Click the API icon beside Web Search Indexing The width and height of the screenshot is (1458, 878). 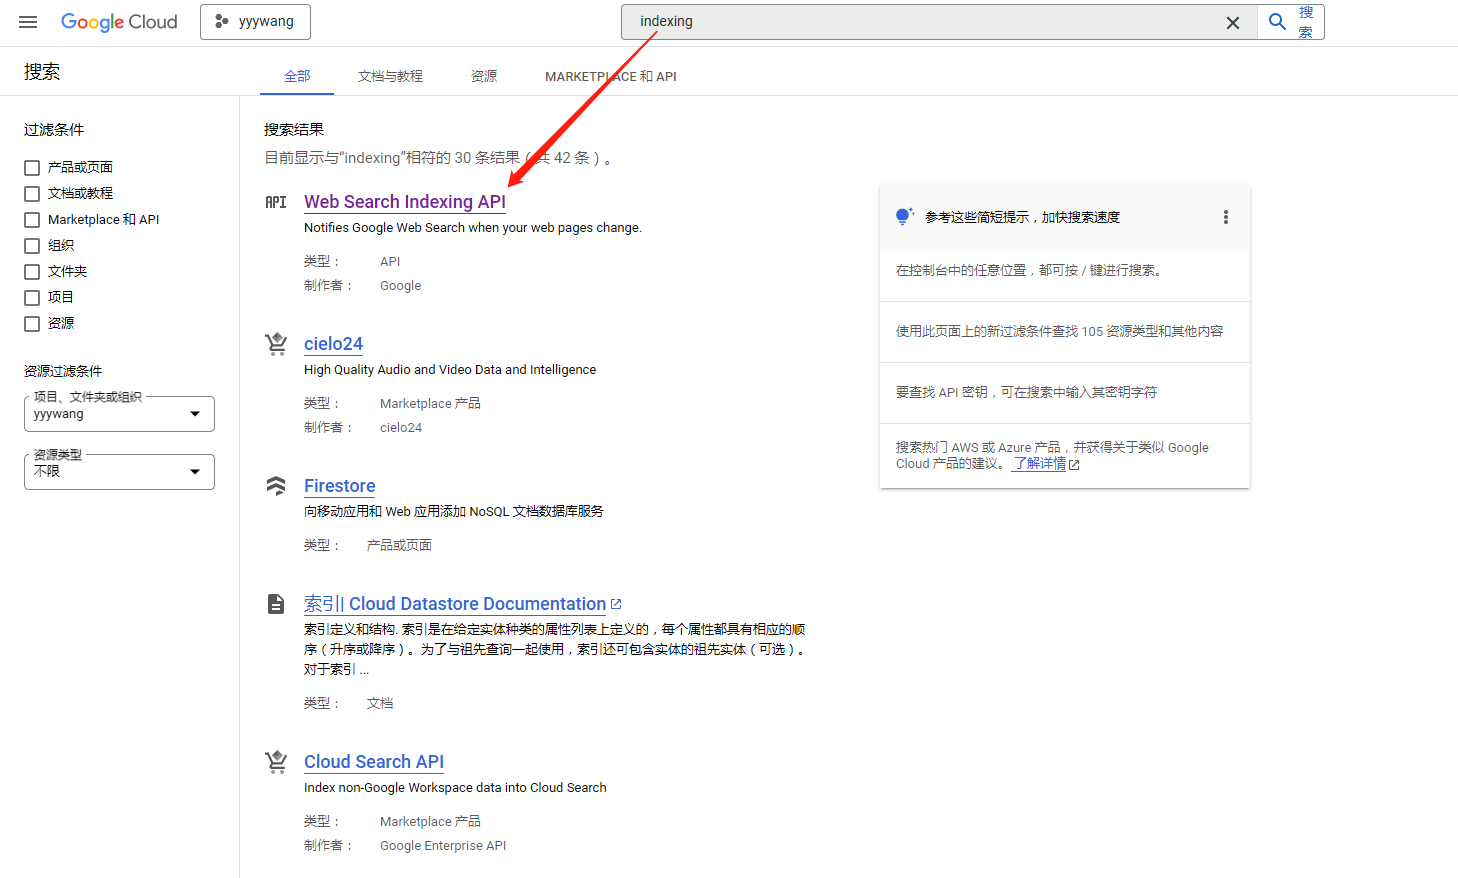coord(276,203)
